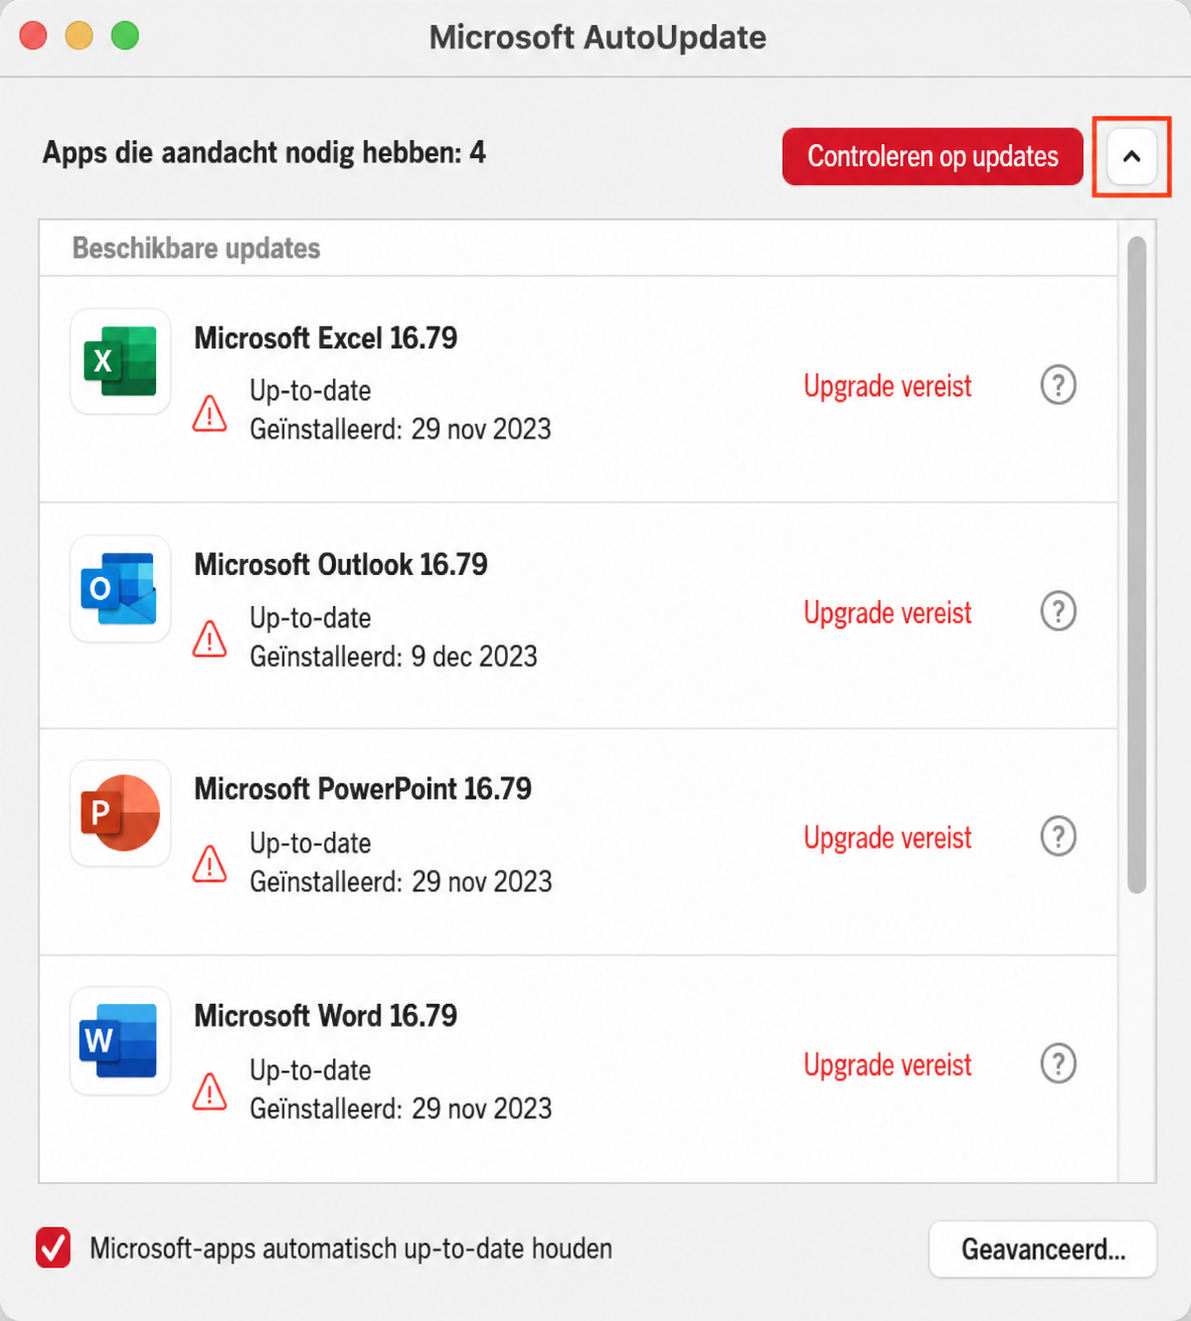The width and height of the screenshot is (1191, 1321).
Task: Click the warning triangle under PowerPoint
Action: 209,865
